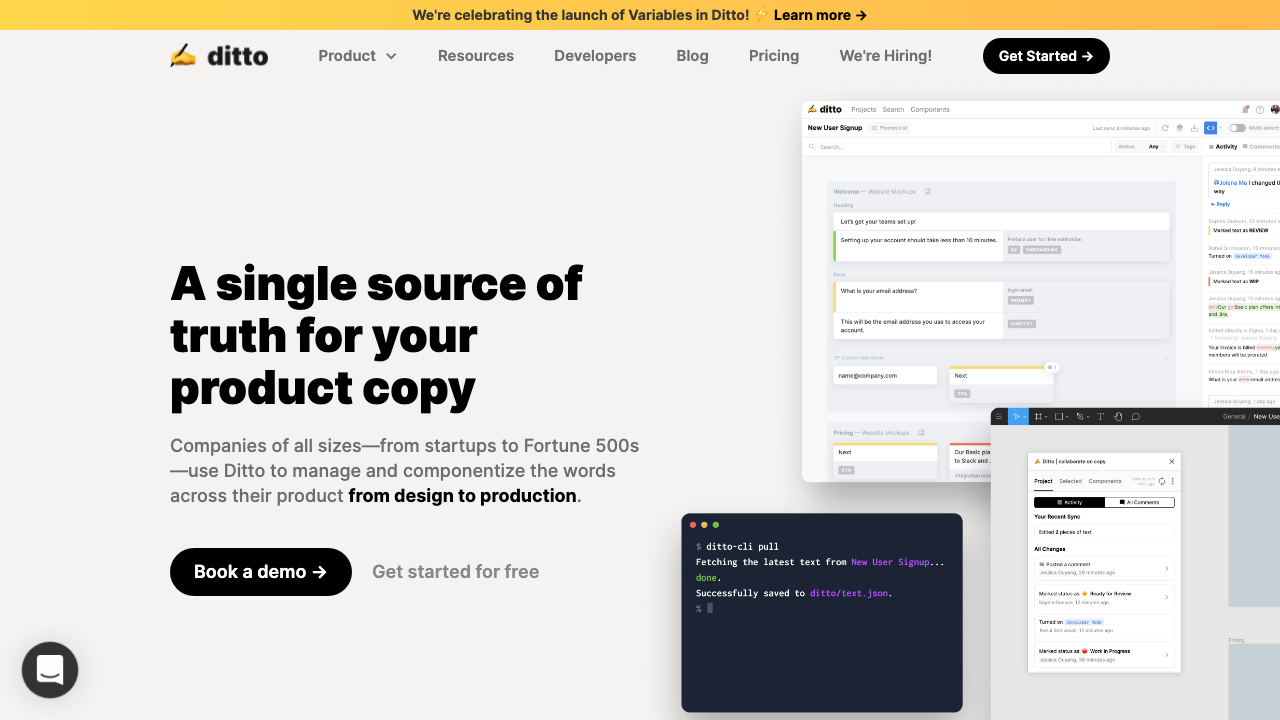Viewport: 1280px width, 720px height.
Task: Click the Book a demo button
Action: point(260,572)
